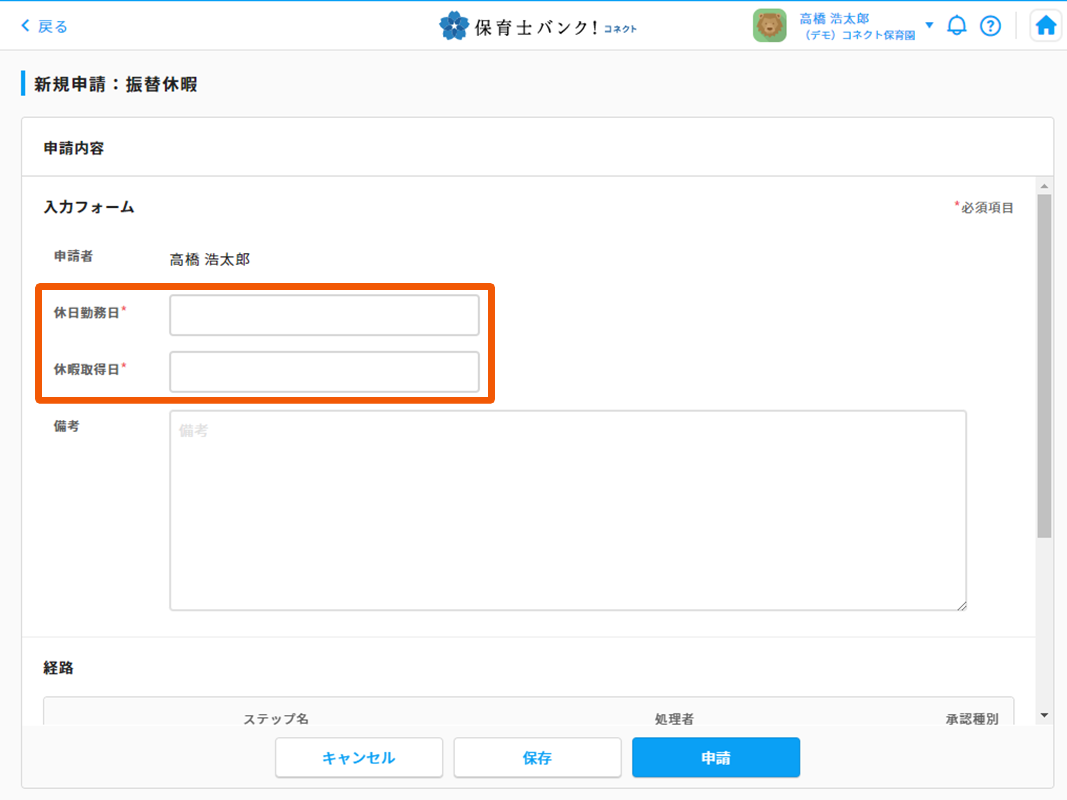Click the ステップ名 column header
The width and height of the screenshot is (1067, 800).
(276, 719)
